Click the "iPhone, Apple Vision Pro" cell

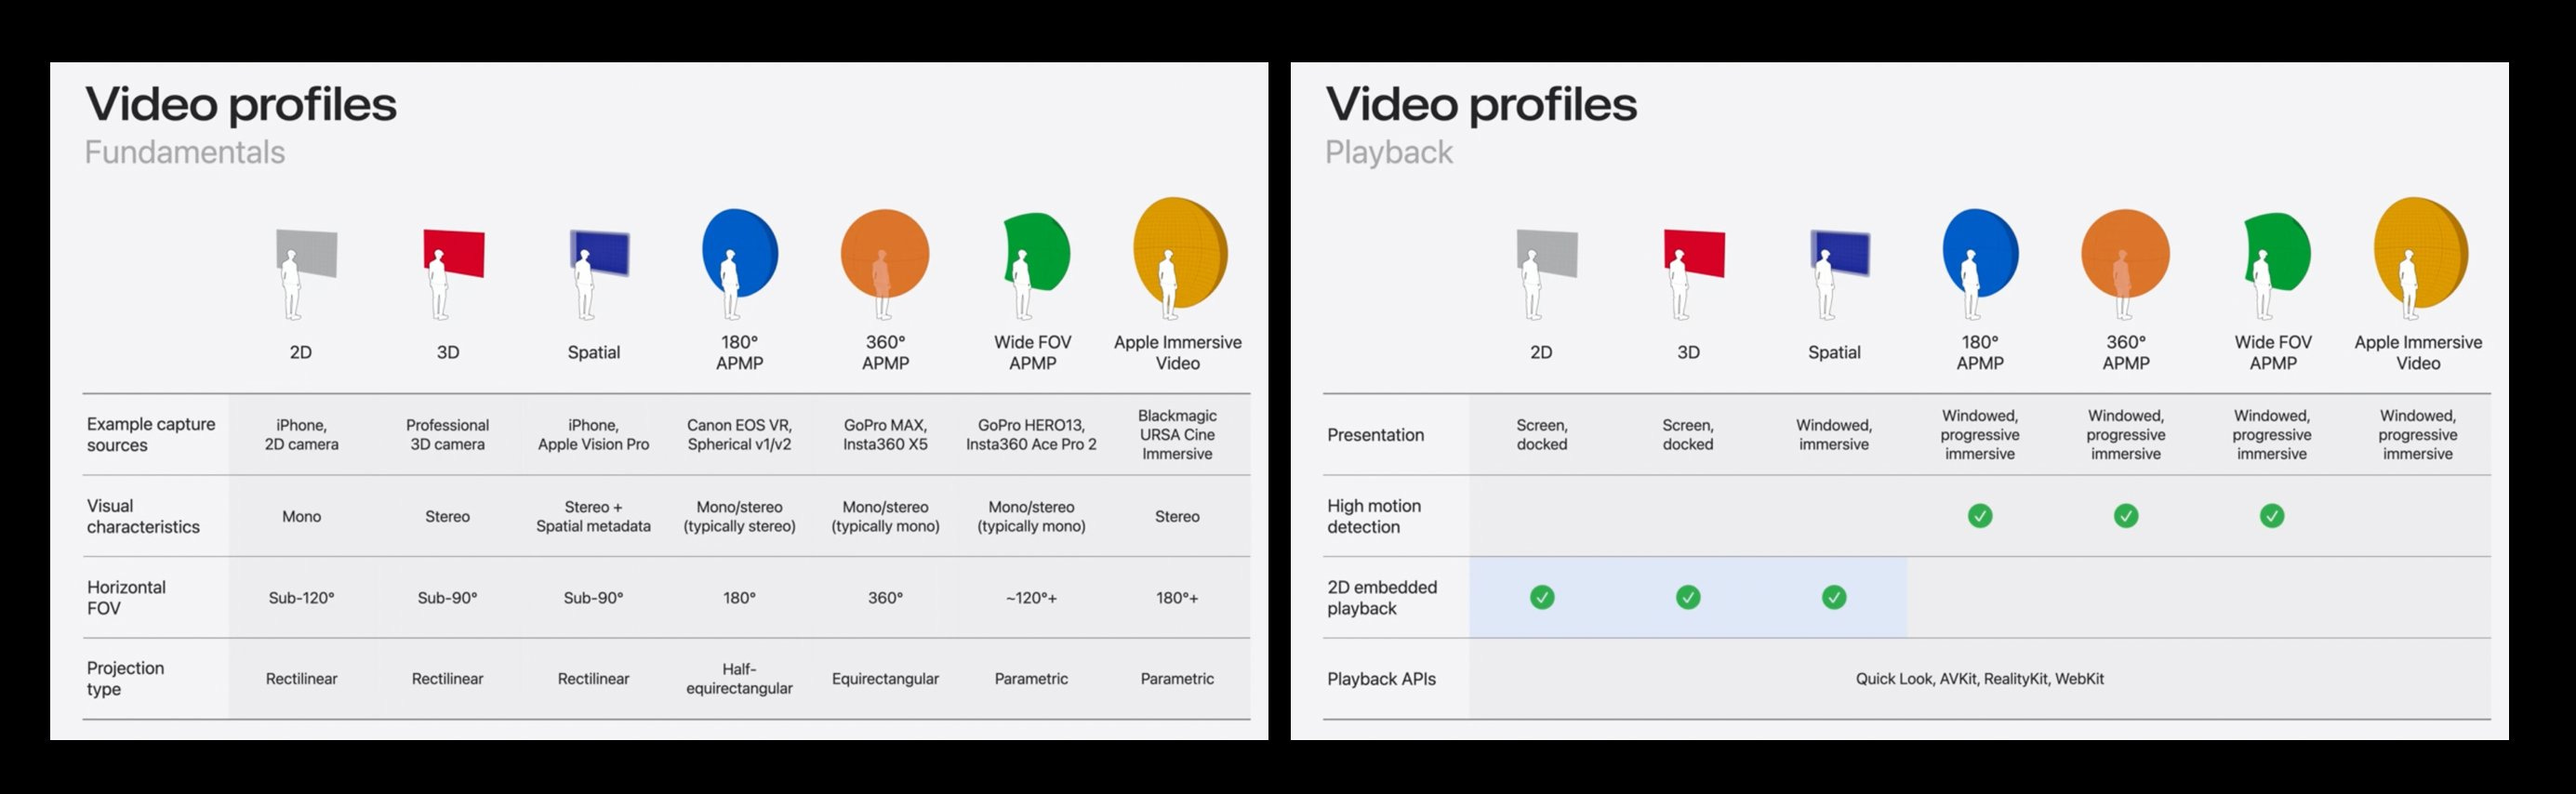click(593, 434)
